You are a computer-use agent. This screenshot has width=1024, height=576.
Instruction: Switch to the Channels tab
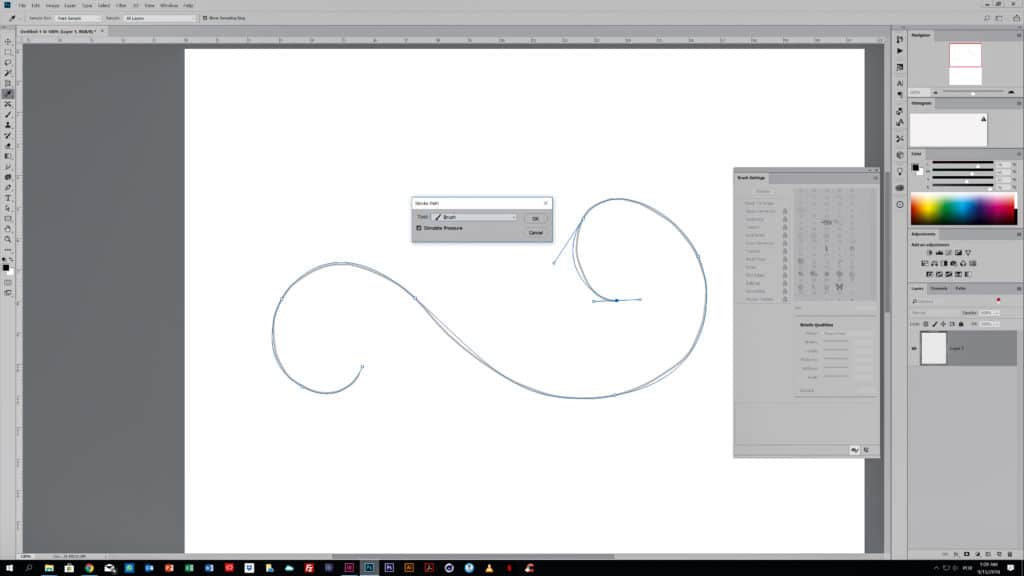tap(941, 289)
